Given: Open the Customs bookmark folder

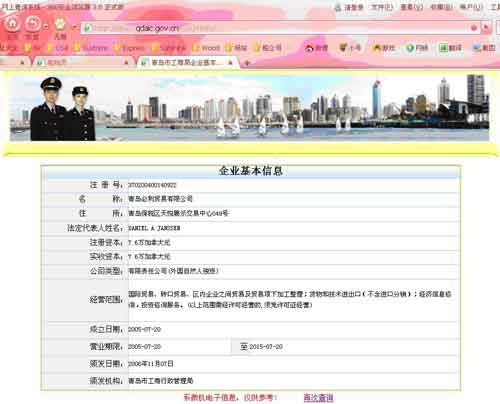Looking at the screenshot, I should click(91, 48).
